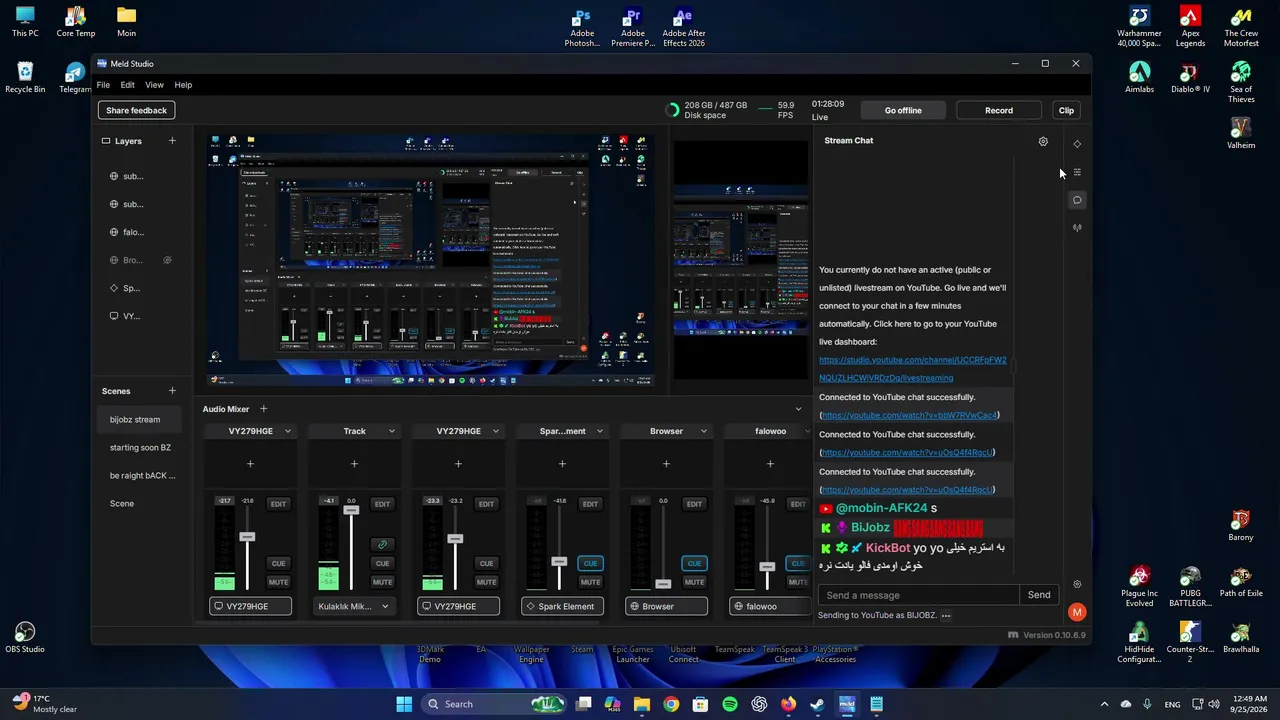Image resolution: width=1280 pixels, height=720 pixels.
Task: Expand the first VY279HGE channel header dropdown
Action: pyautogui.click(x=287, y=432)
